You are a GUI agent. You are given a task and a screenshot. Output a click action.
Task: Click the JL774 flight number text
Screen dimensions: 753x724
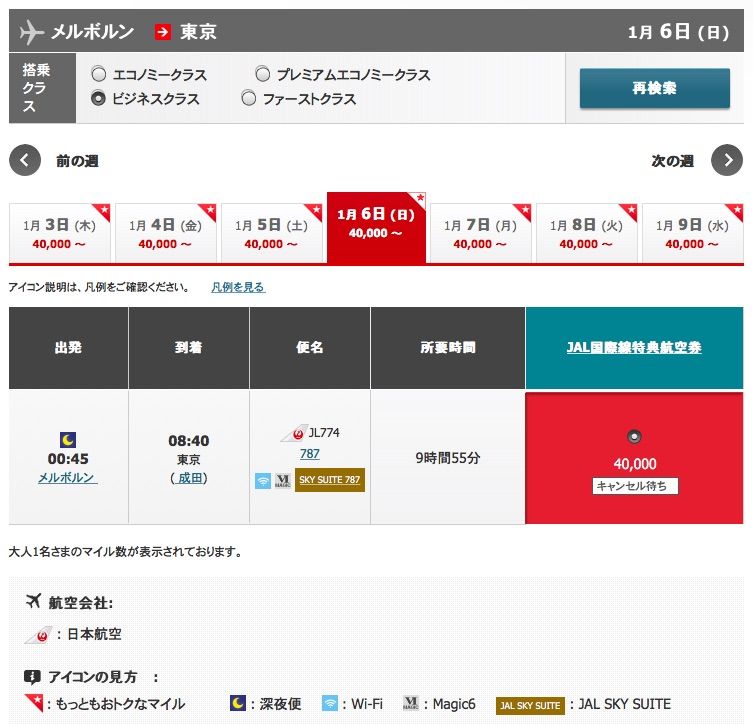pyautogui.click(x=324, y=433)
